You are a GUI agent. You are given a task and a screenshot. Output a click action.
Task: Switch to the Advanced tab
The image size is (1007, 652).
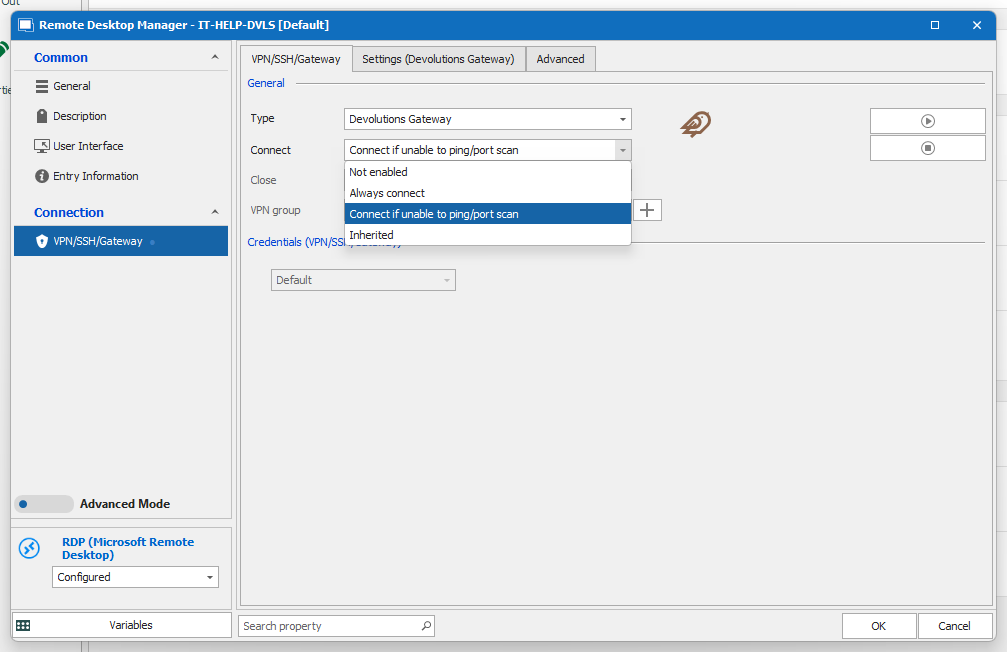[560, 59]
